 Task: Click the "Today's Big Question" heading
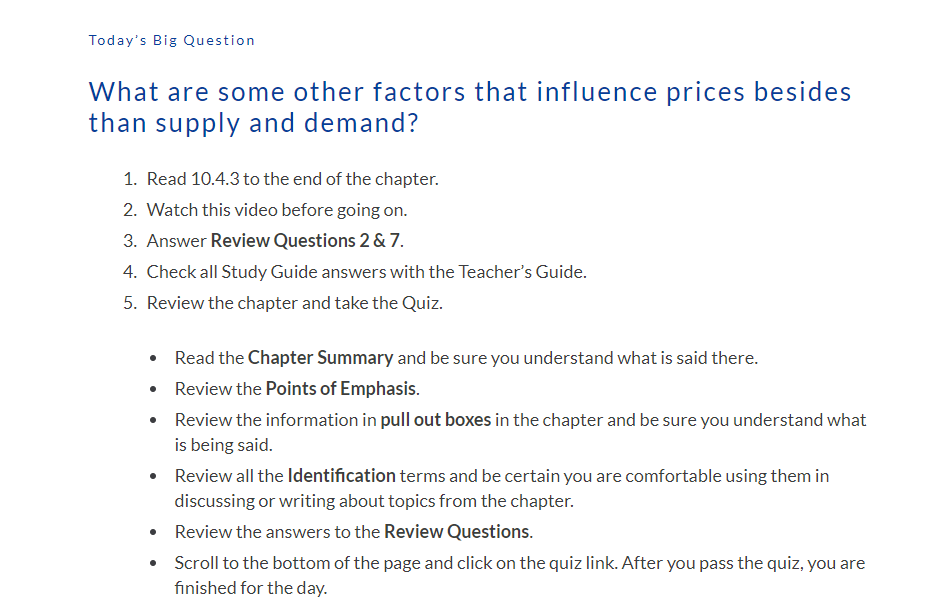[171, 40]
